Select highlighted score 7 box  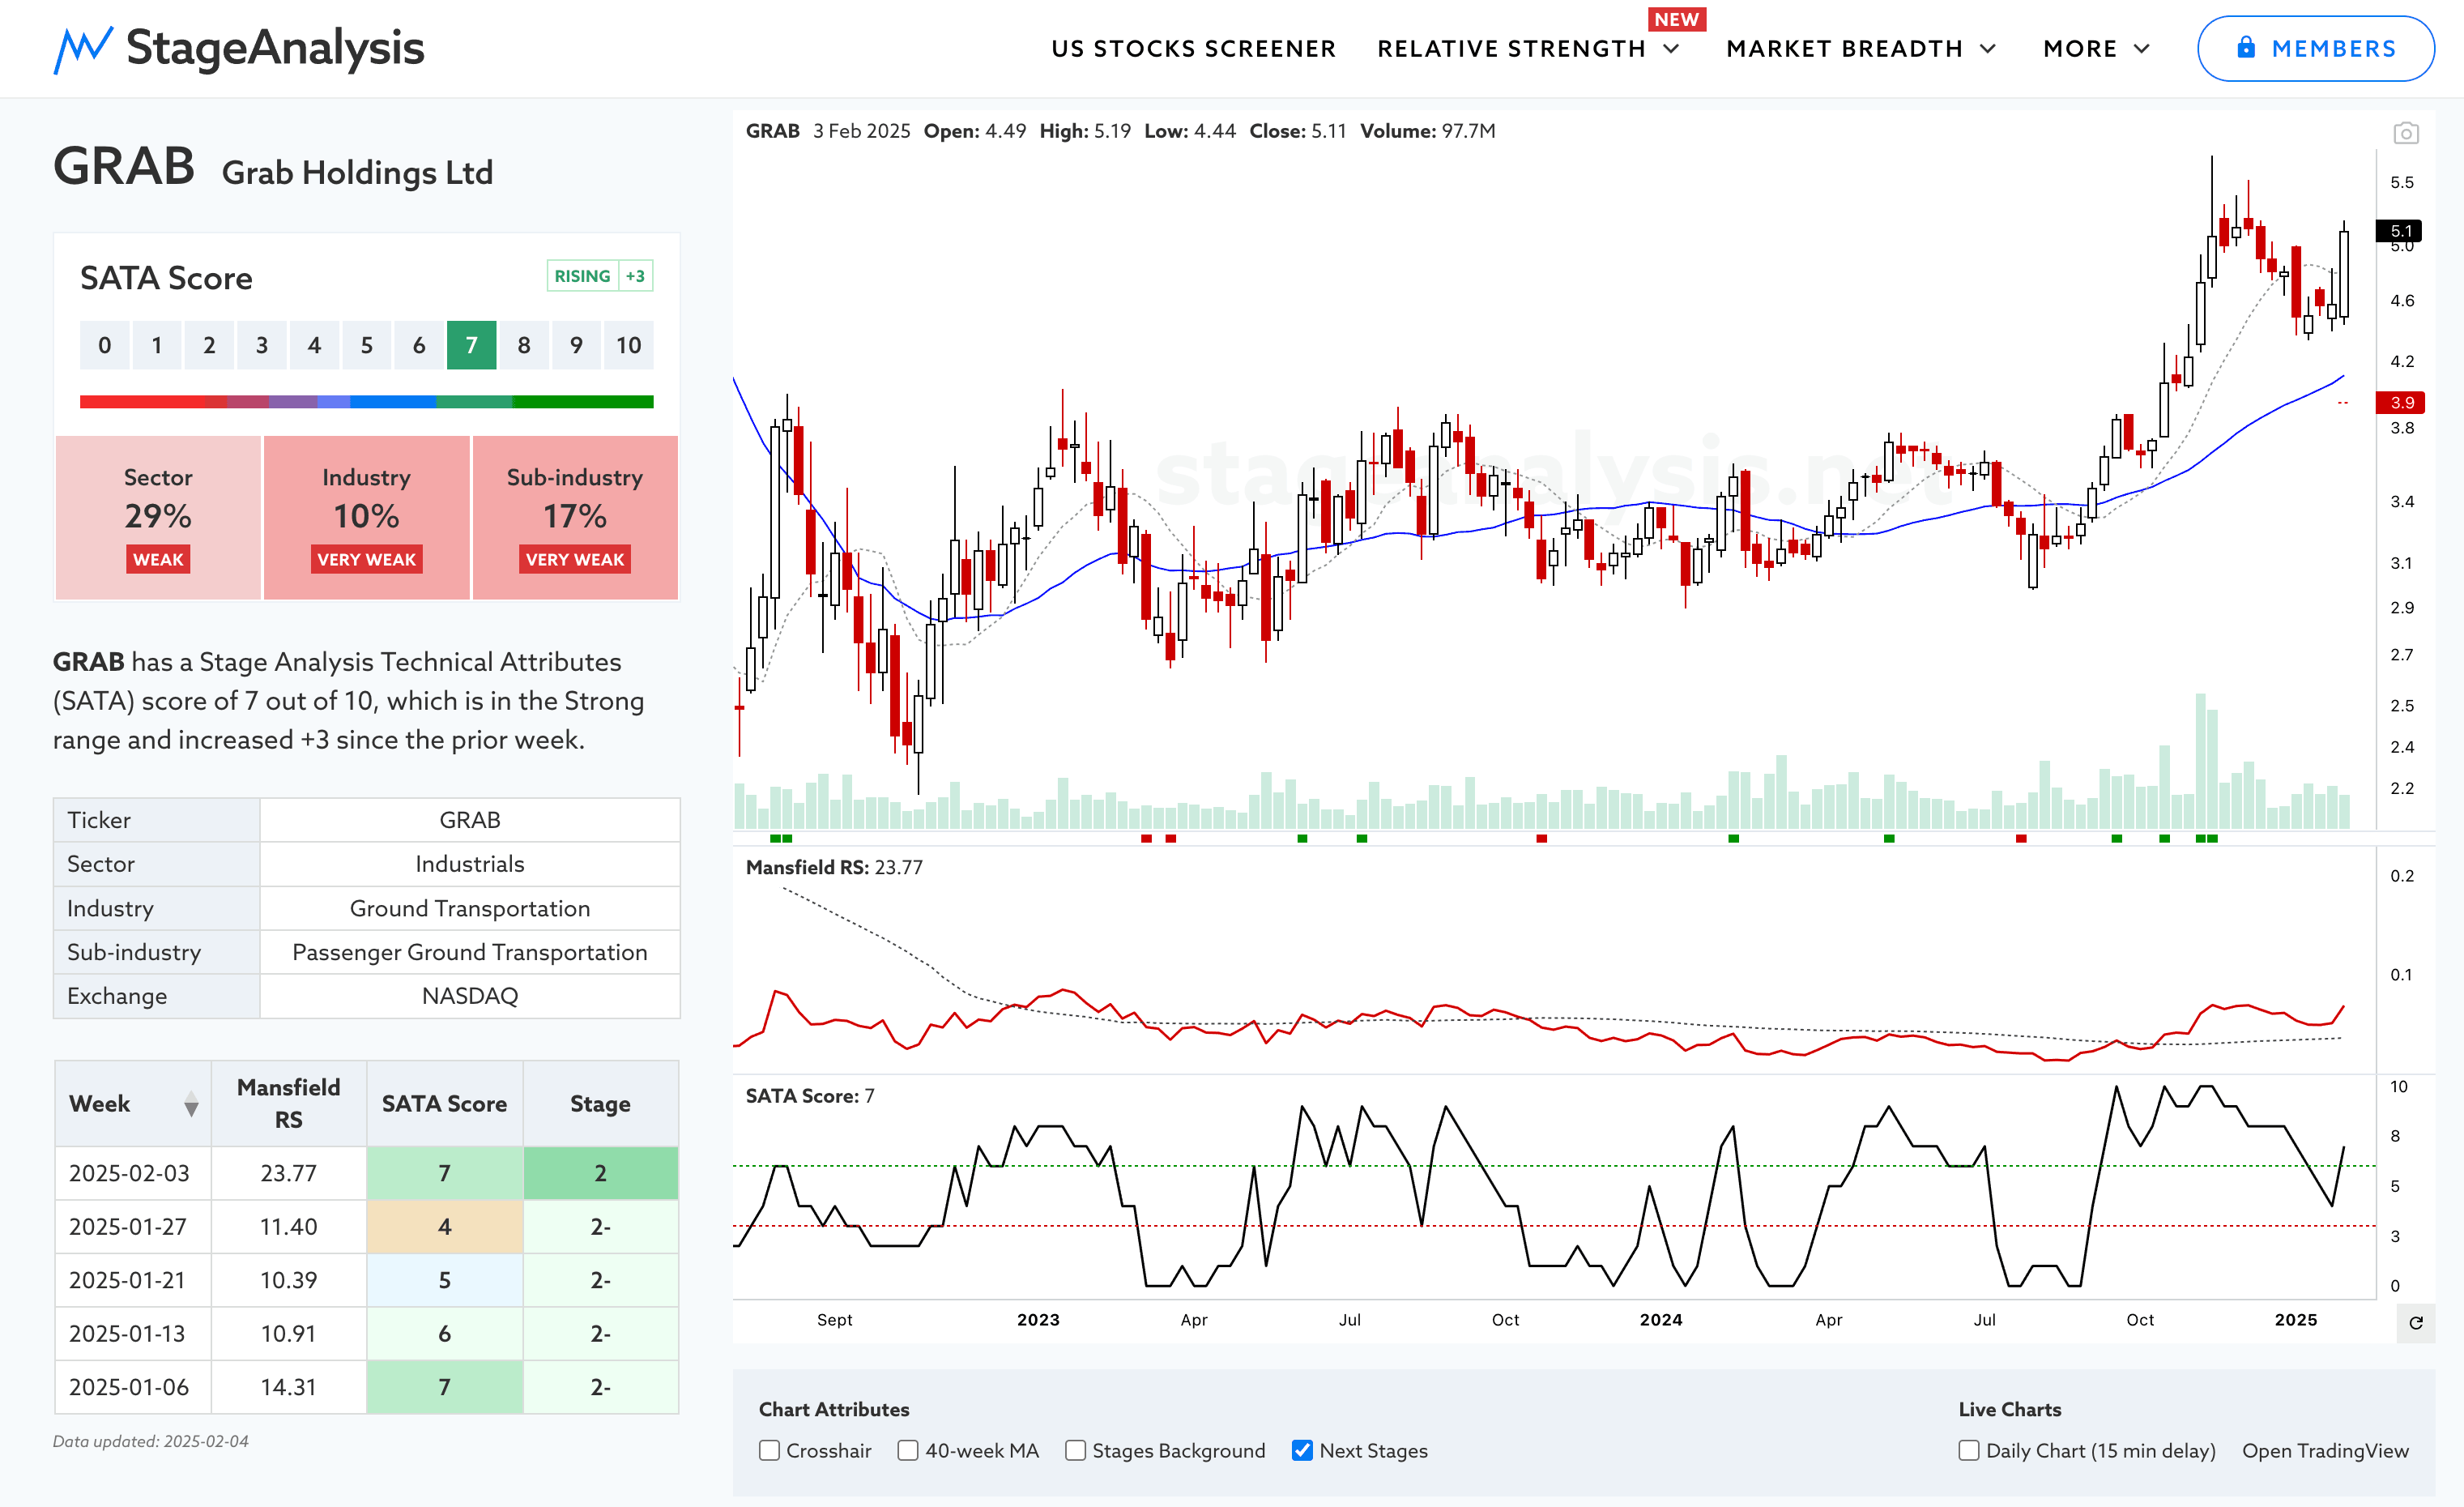coord(471,345)
